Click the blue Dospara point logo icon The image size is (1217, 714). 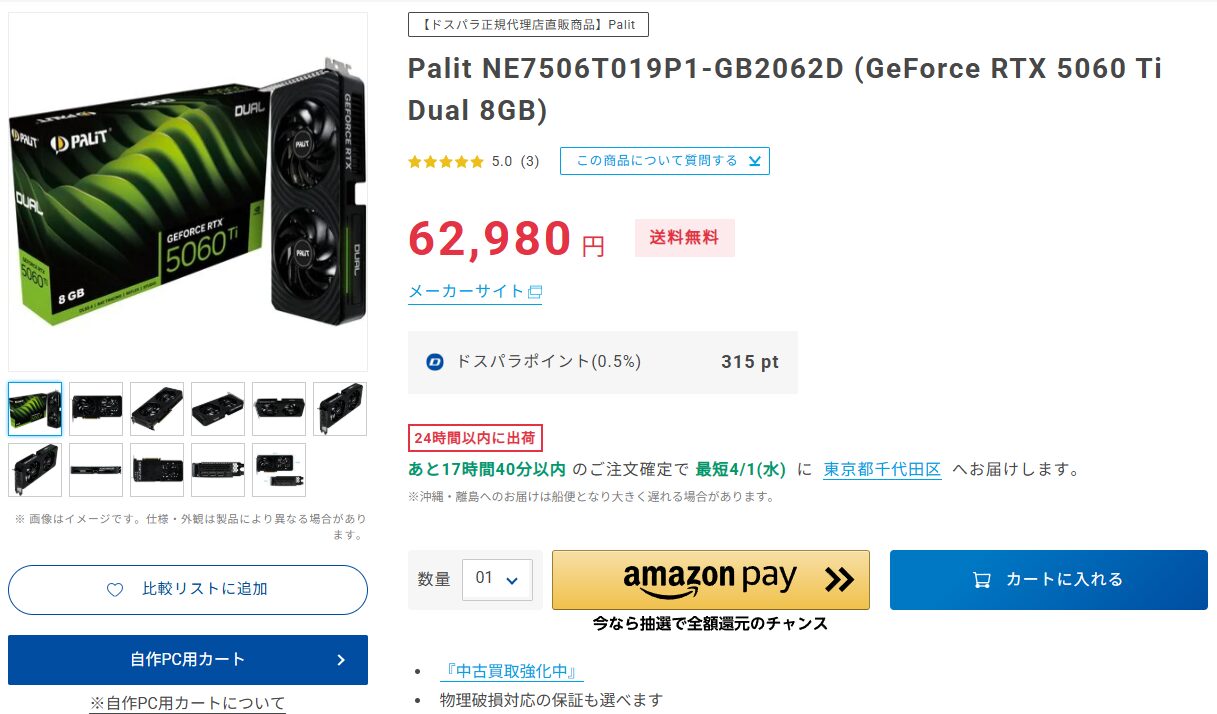[x=435, y=362]
